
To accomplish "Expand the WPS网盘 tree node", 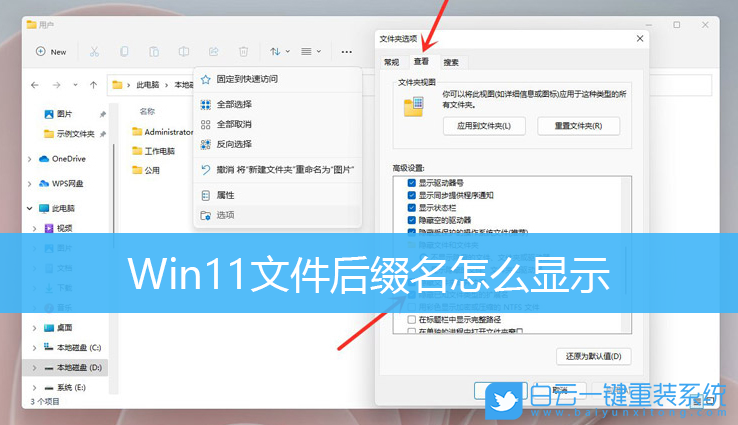I will (30, 184).
